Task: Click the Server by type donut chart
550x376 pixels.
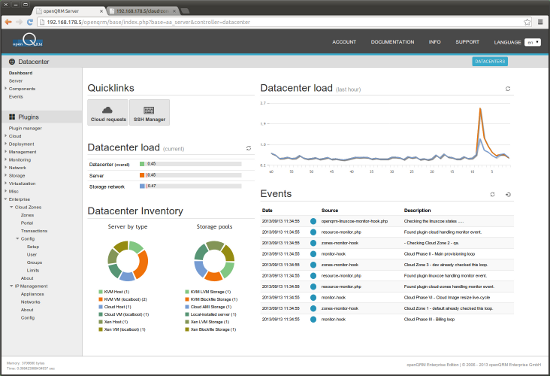Action: 128,261
